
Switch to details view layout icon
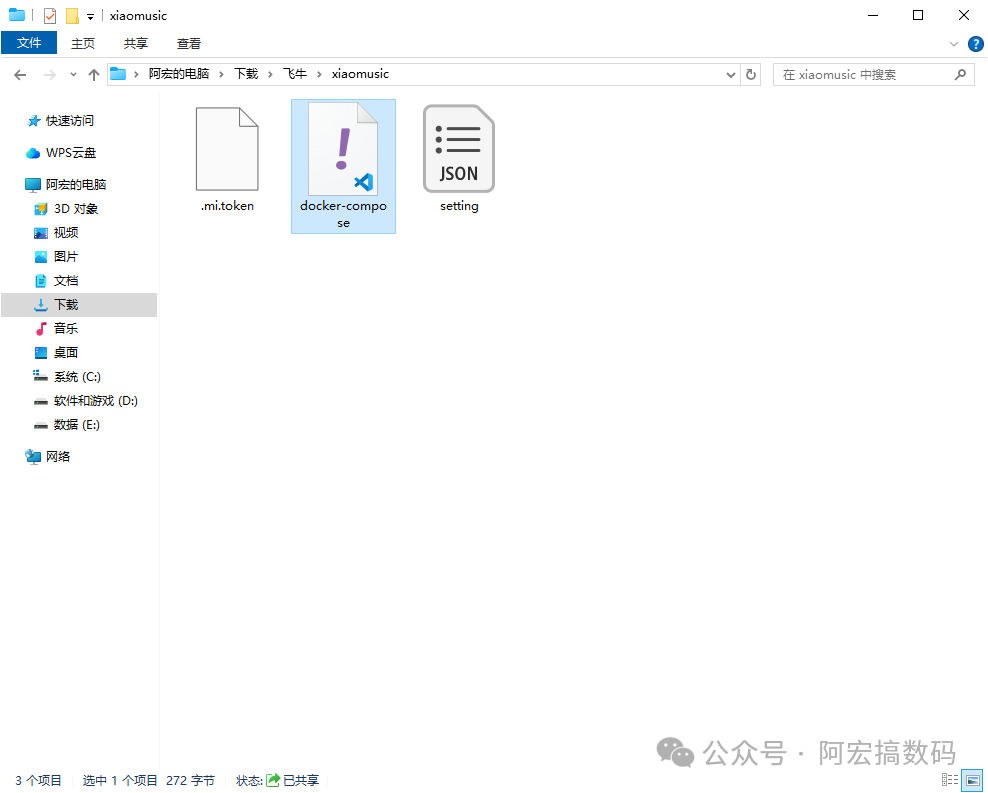pos(950,780)
